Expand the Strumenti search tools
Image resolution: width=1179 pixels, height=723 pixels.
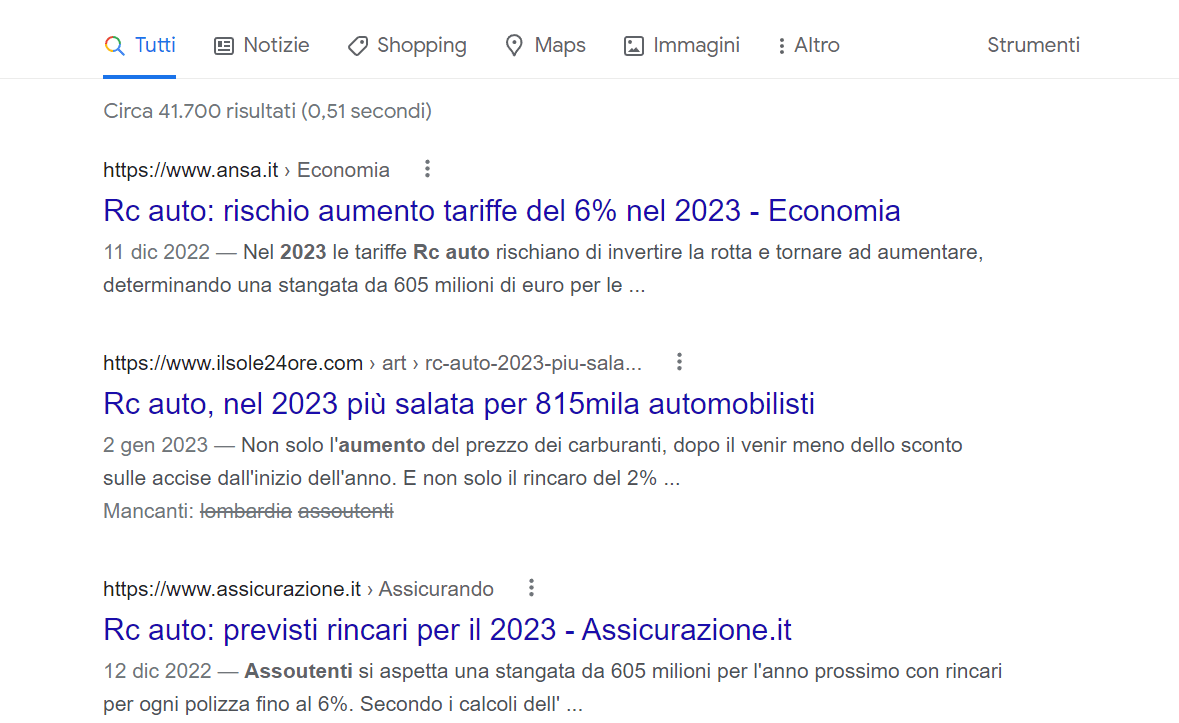click(1033, 45)
